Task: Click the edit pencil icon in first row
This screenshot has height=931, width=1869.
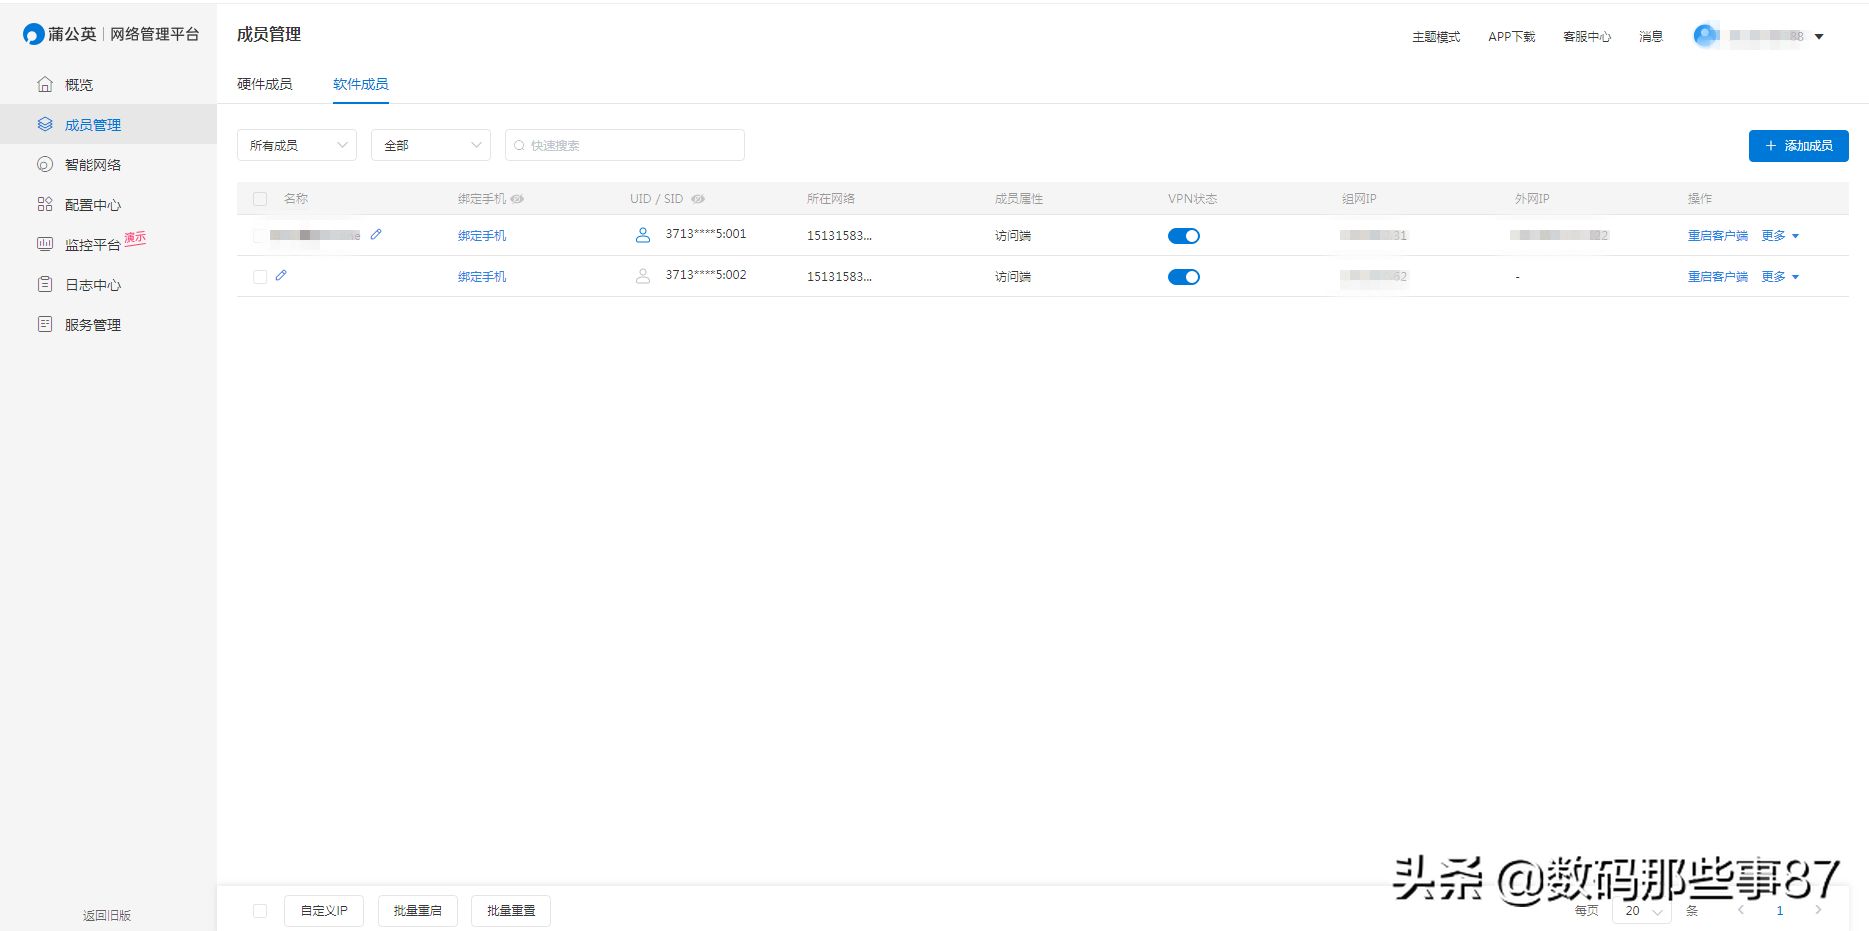Action: tap(376, 234)
